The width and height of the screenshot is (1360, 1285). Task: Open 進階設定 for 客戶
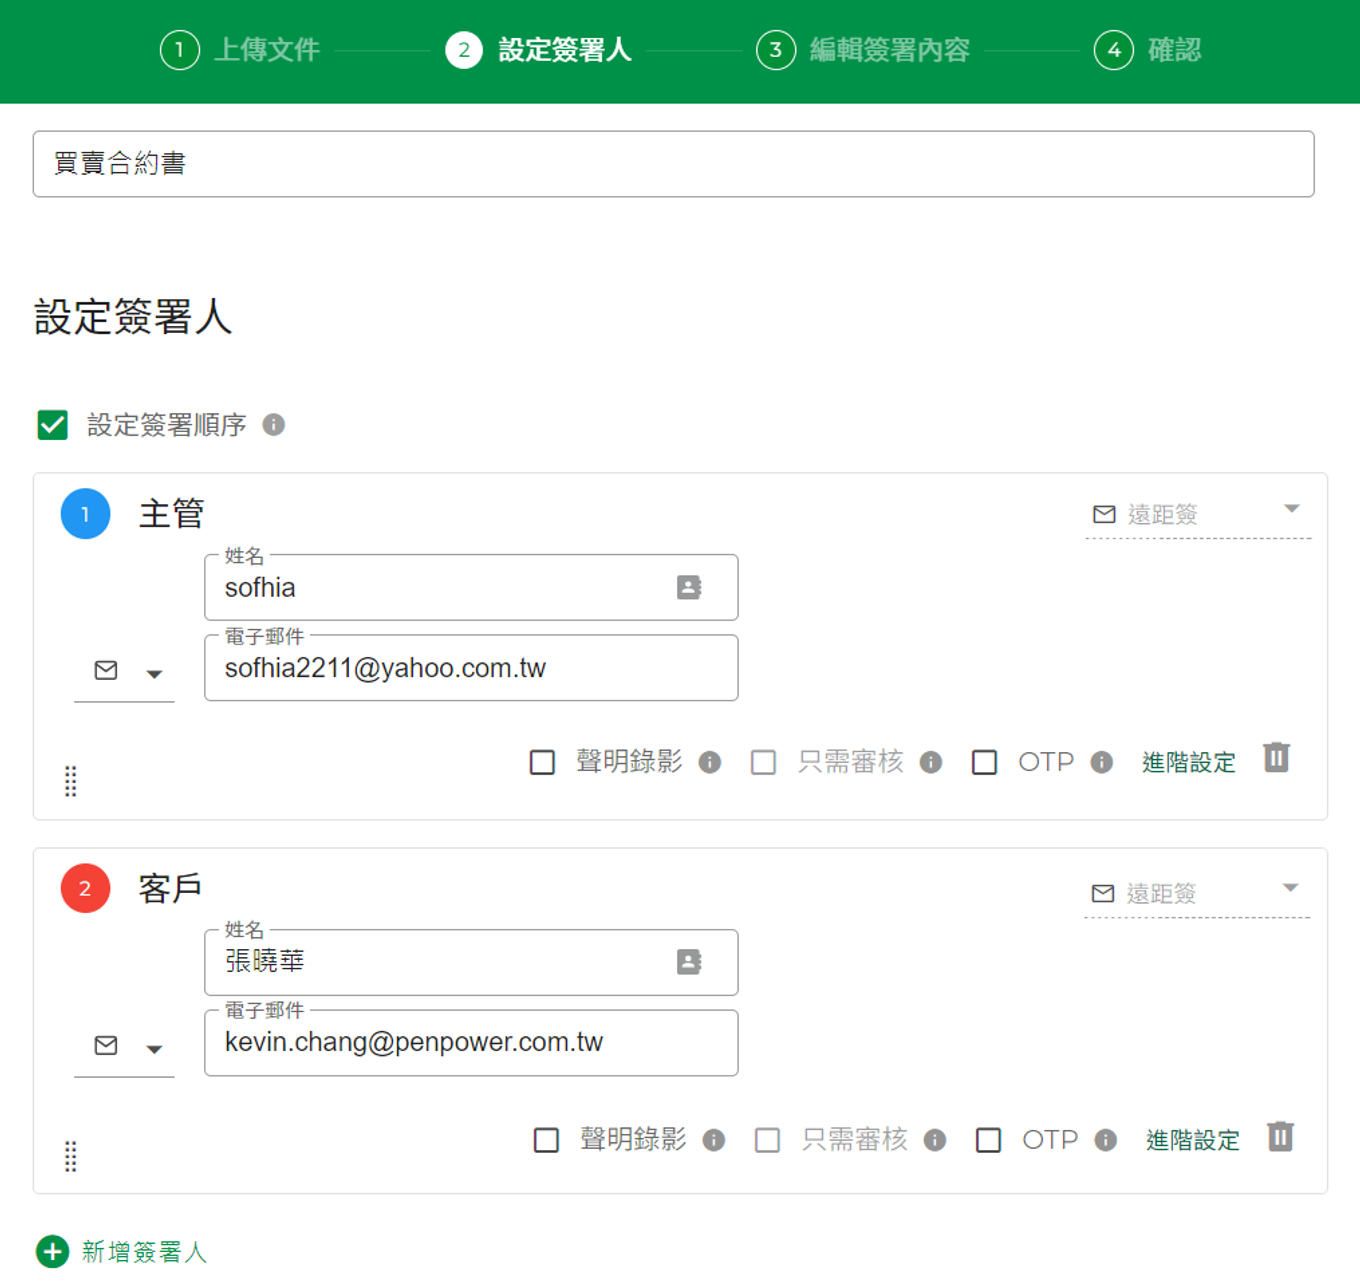click(x=1193, y=1140)
